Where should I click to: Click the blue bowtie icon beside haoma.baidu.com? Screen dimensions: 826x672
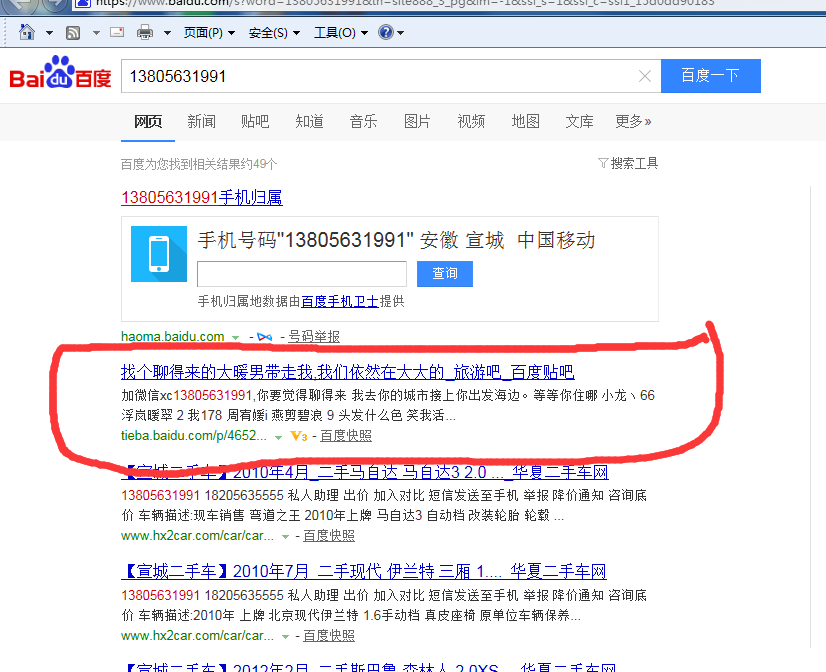tap(264, 337)
